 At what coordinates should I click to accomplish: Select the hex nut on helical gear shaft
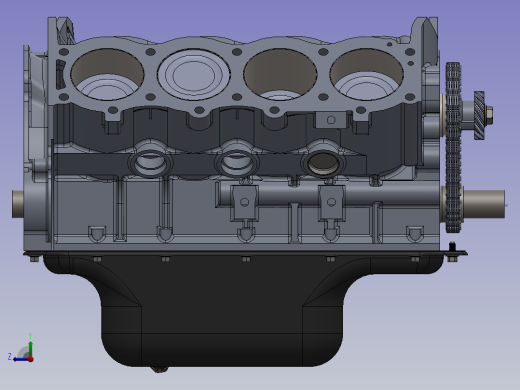pos(489,115)
